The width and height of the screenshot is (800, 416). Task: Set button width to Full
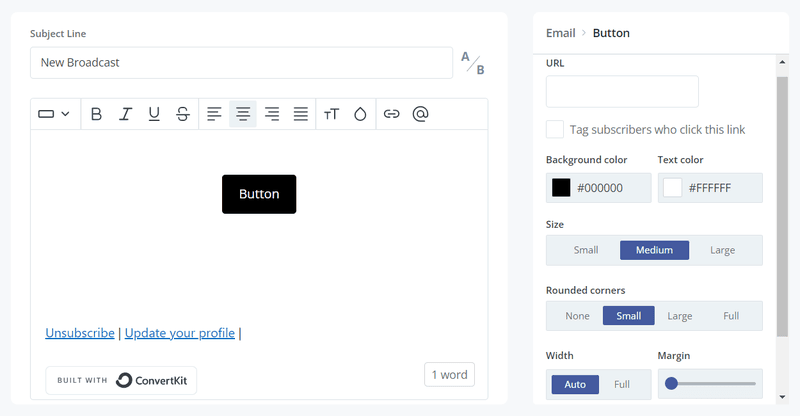point(622,384)
